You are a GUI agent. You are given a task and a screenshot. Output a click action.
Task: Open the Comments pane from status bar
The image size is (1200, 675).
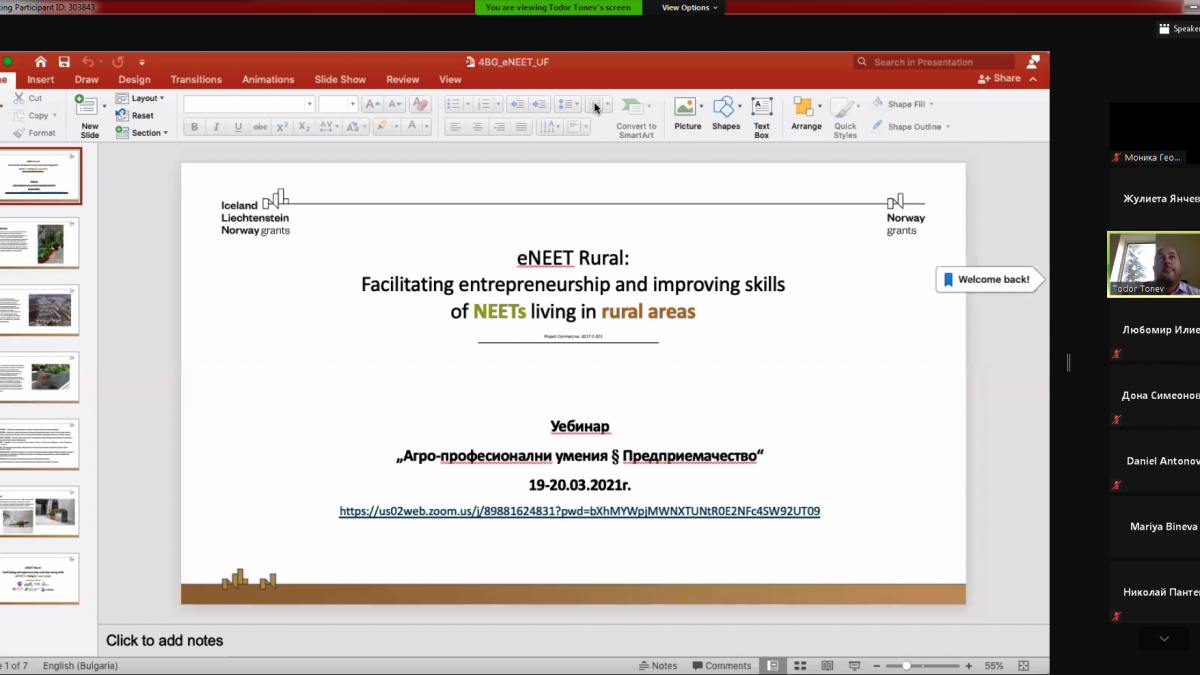721,665
